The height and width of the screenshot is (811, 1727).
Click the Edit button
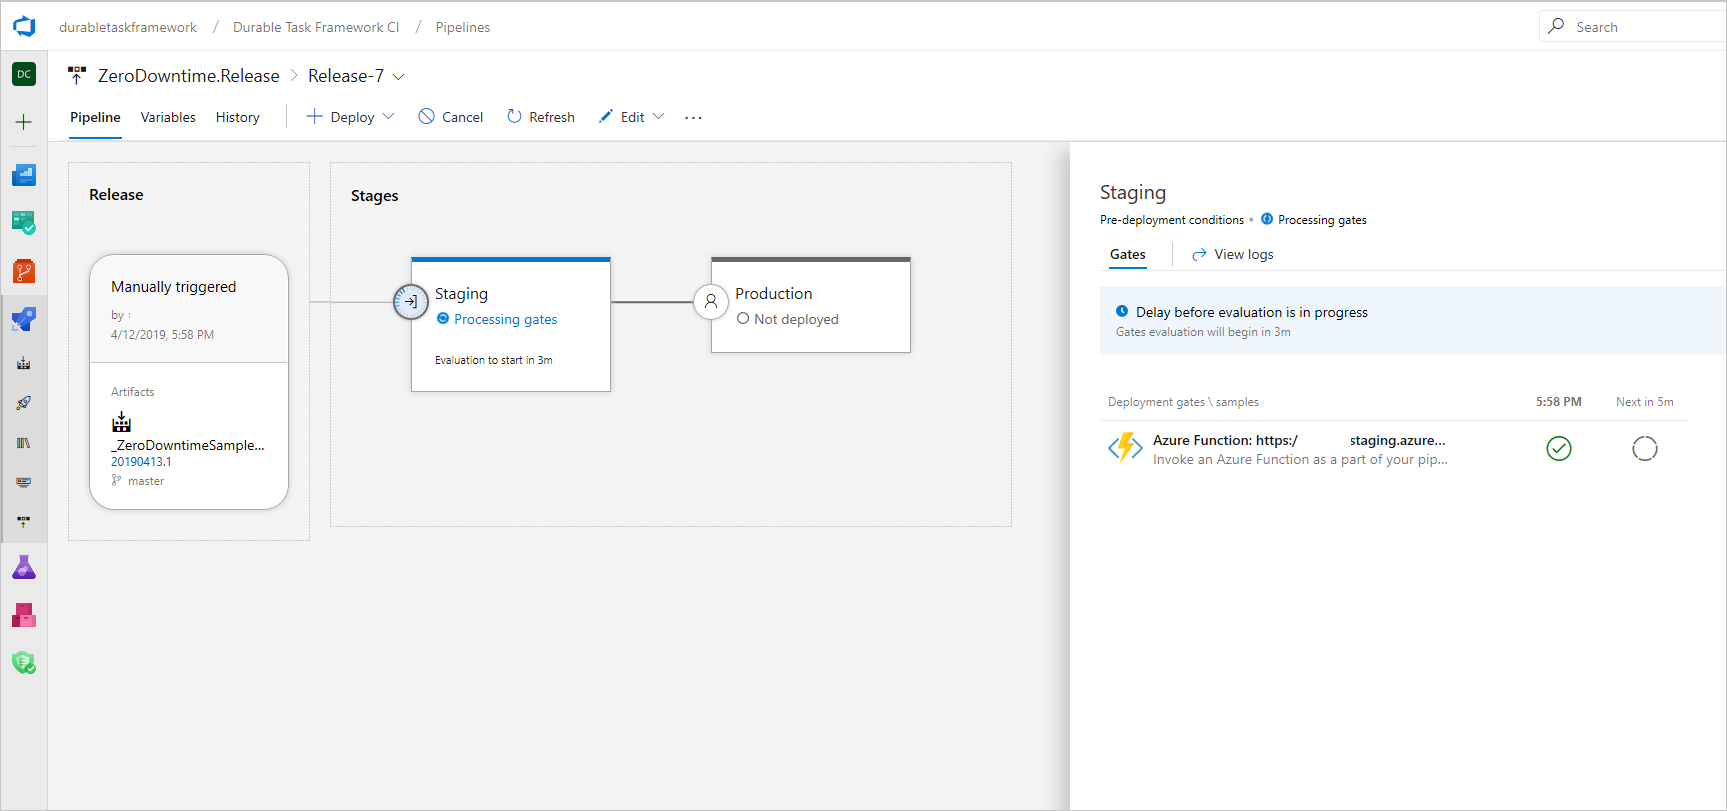click(x=621, y=117)
